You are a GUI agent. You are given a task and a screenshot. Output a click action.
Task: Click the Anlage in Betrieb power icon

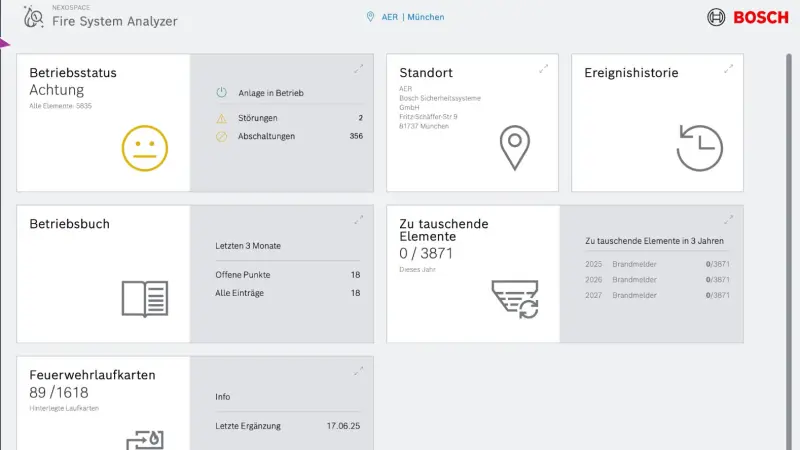(x=222, y=93)
